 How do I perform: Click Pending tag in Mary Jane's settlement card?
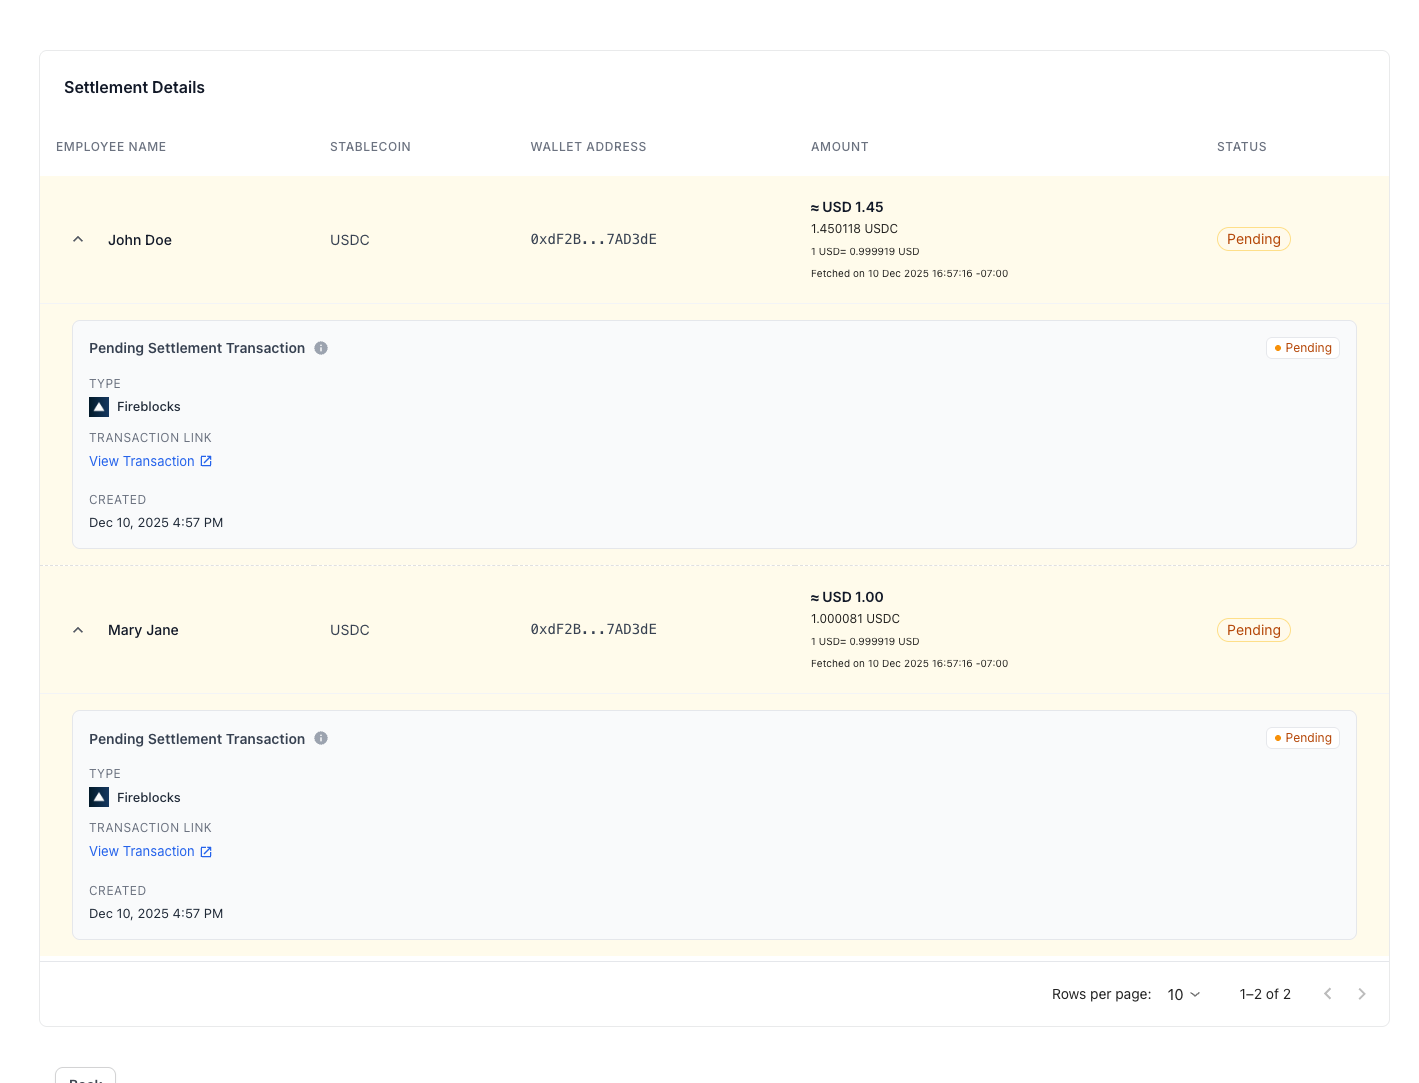point(1303,738)
